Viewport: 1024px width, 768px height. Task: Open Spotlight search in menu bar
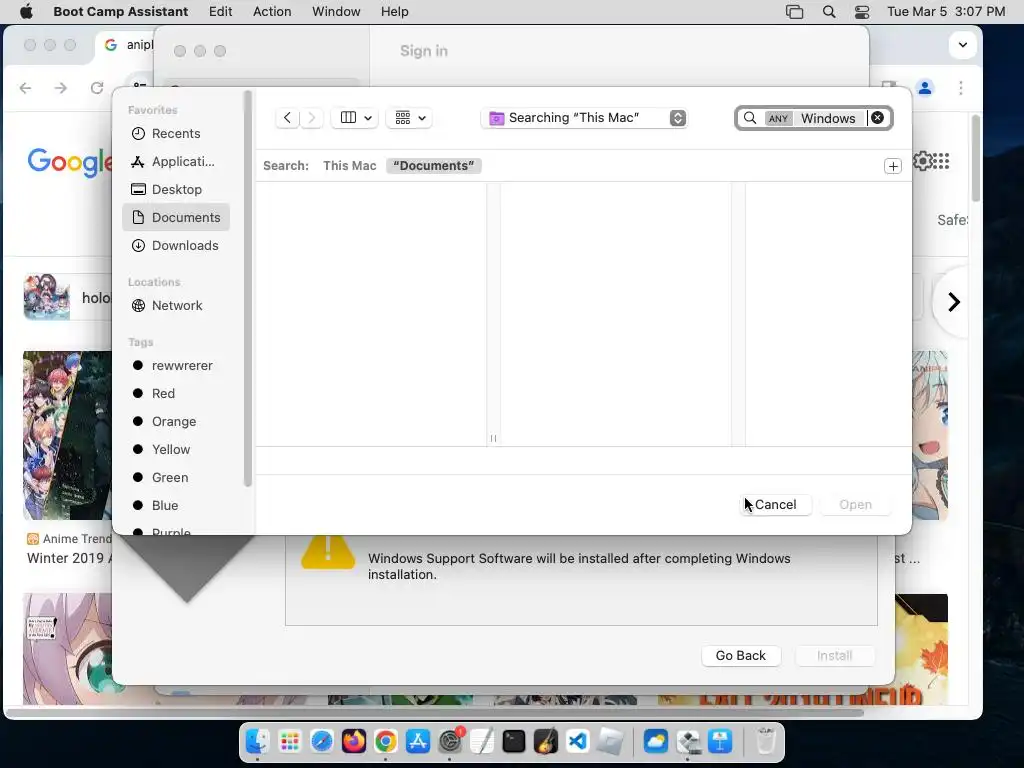pos(829,12)
